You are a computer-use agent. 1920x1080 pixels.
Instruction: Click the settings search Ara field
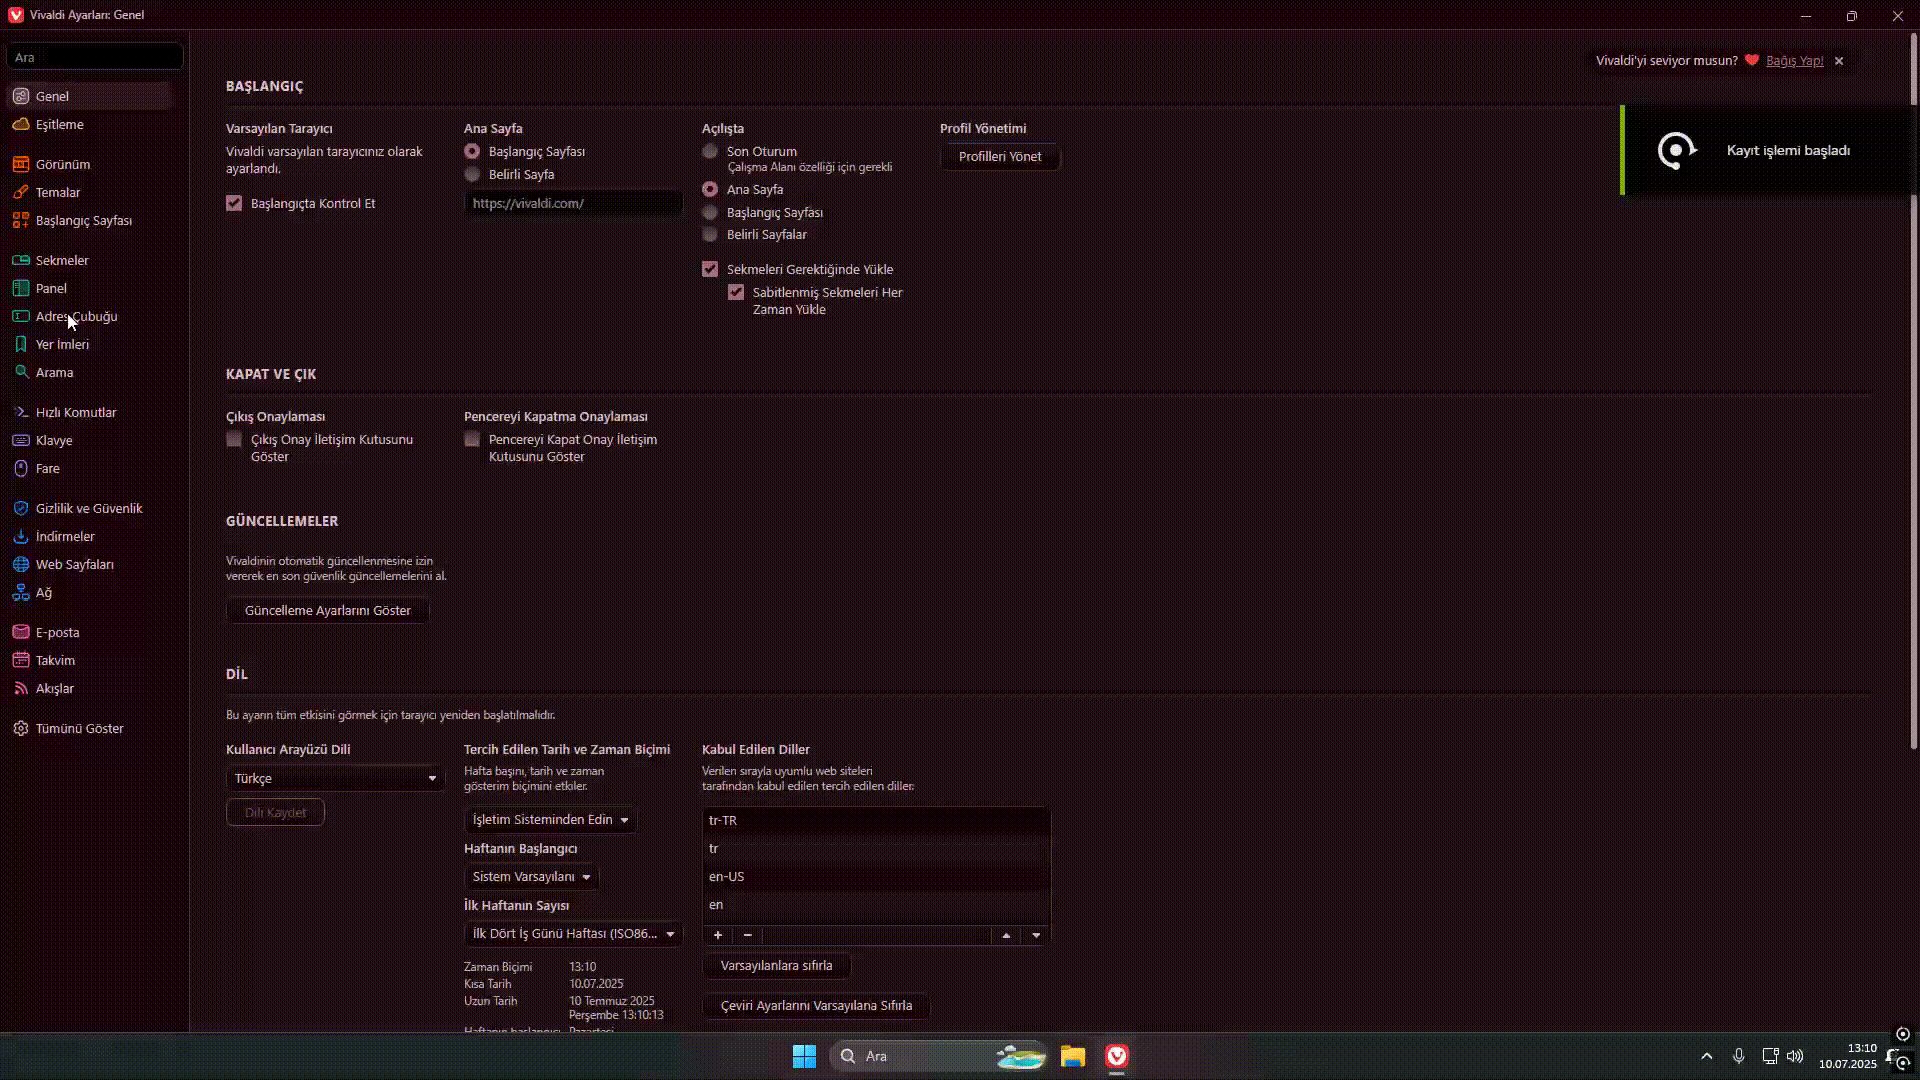[95, 57]
